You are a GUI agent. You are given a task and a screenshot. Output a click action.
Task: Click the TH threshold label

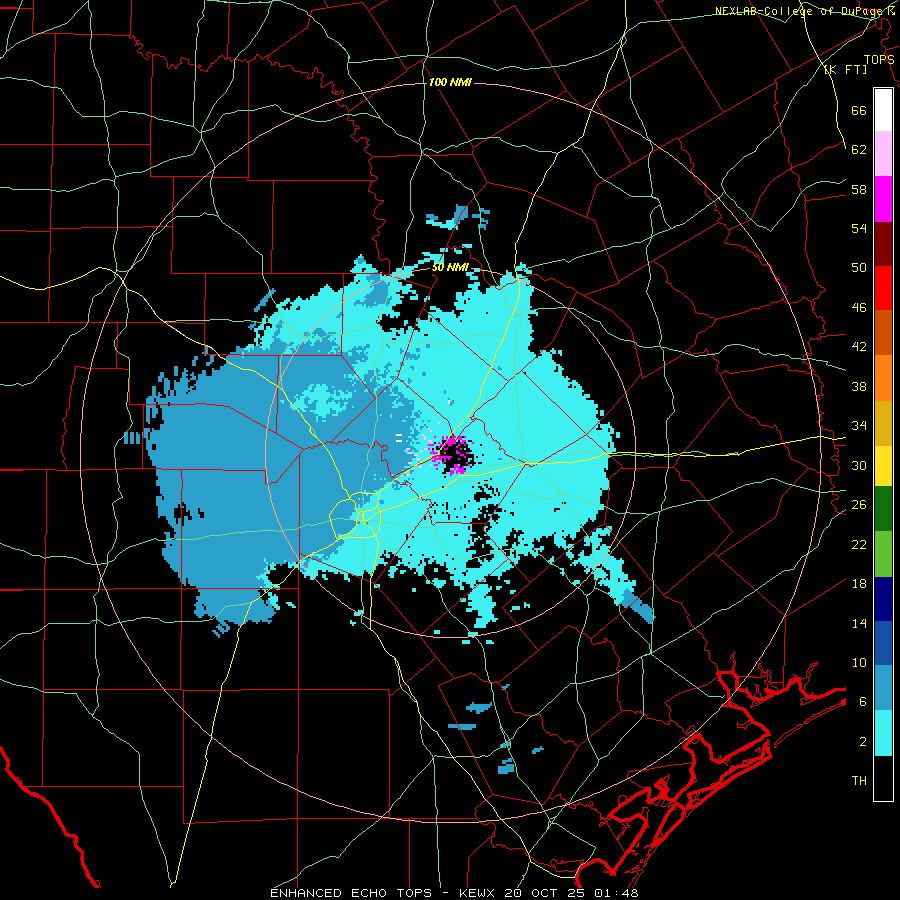(859, 781)
